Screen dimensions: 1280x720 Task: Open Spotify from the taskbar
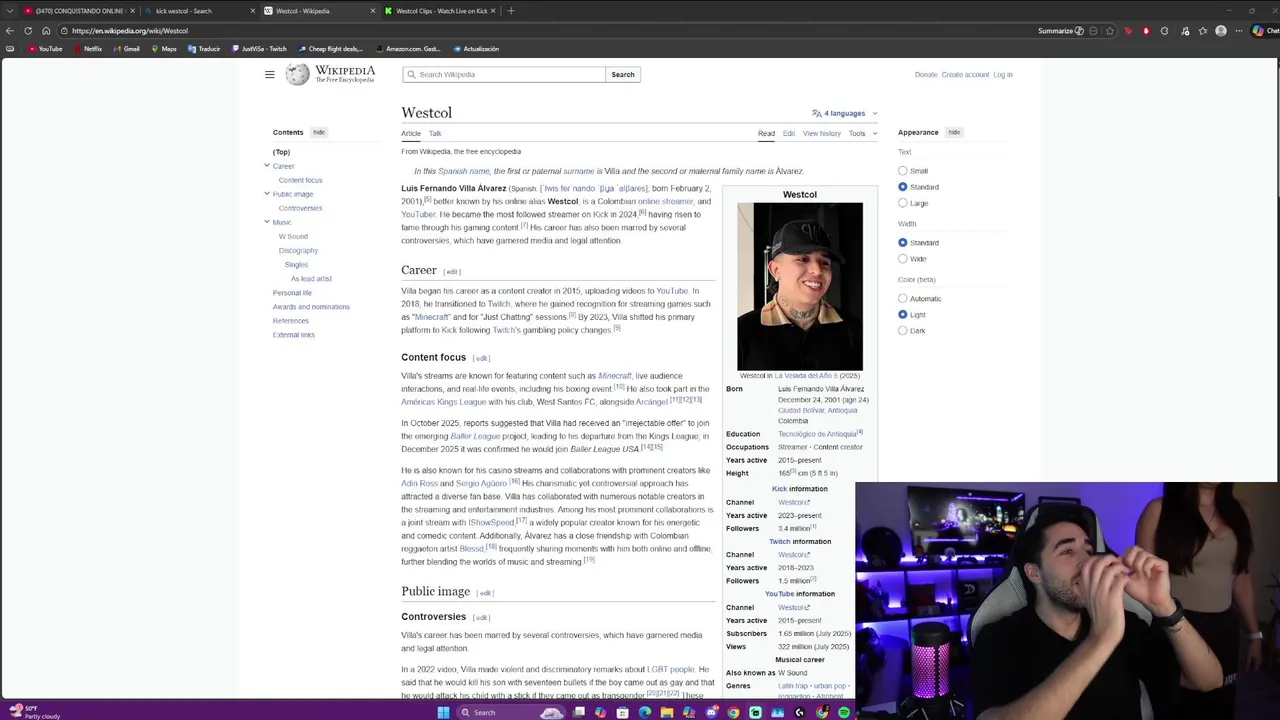click(x=844, y=712)
